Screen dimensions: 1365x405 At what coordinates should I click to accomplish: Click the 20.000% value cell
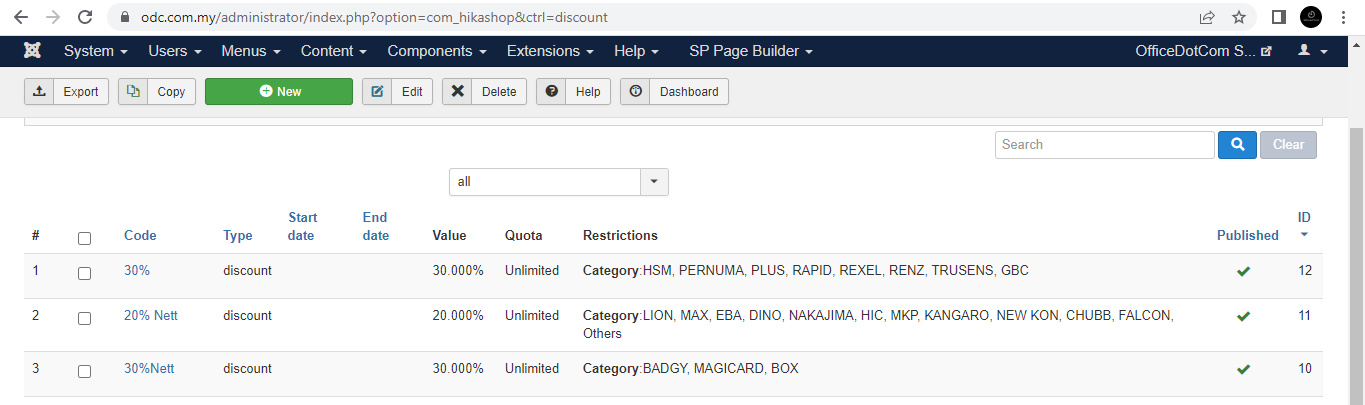tap(458, 316)
